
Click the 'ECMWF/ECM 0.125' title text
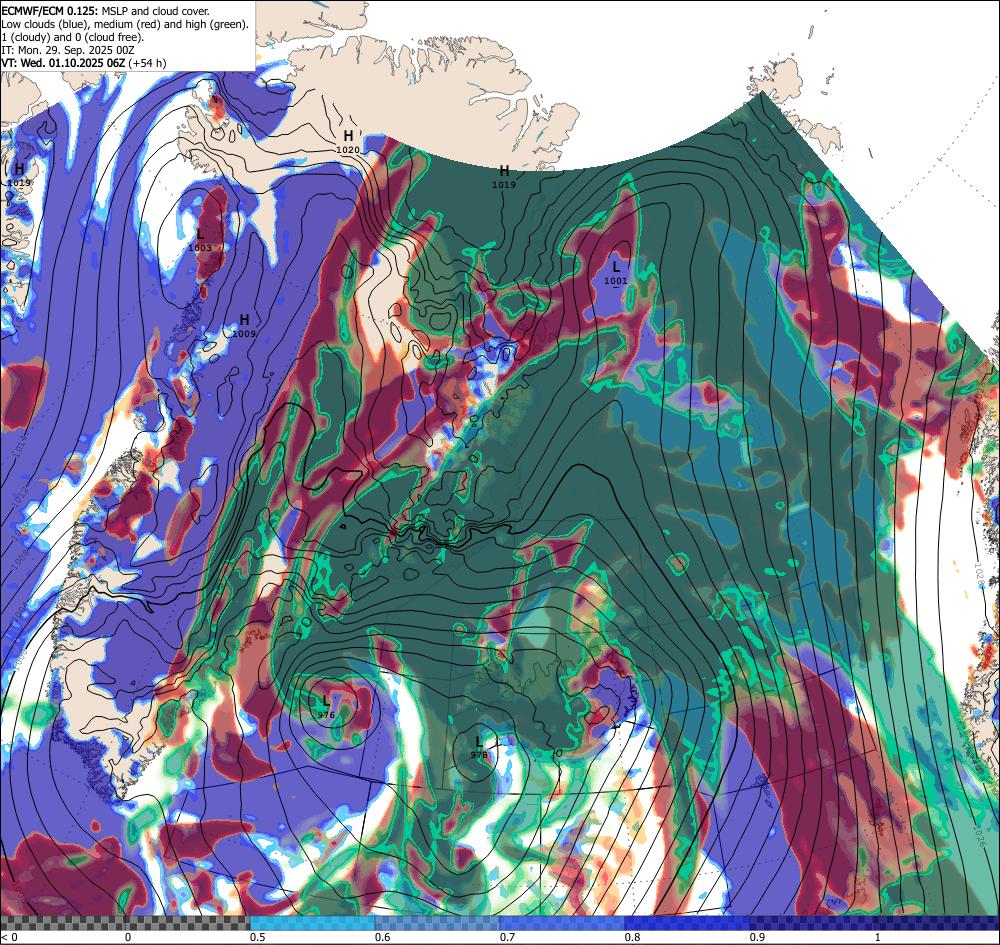[50, 11]
